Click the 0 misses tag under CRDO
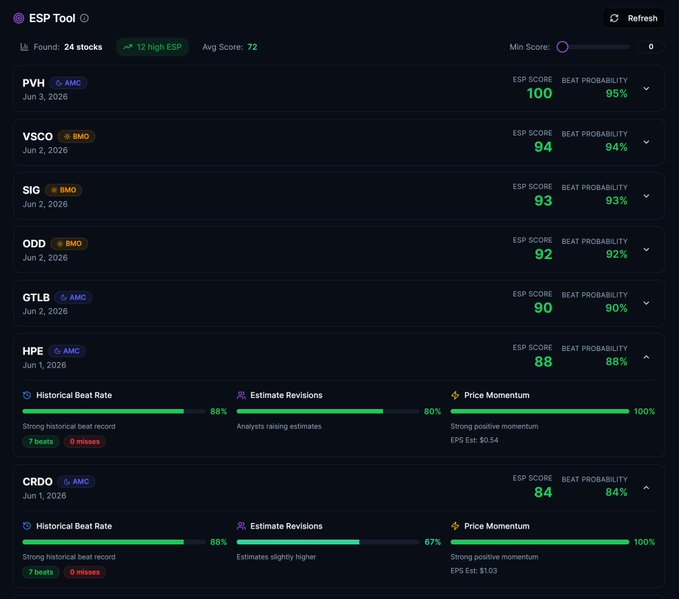Screen dimensions: 679x599 [x=85, y=572]
